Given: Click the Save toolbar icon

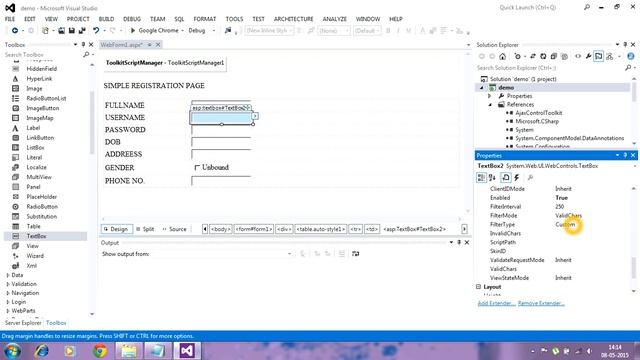Looking at the screenshot, I should click(x=71, y=31).
